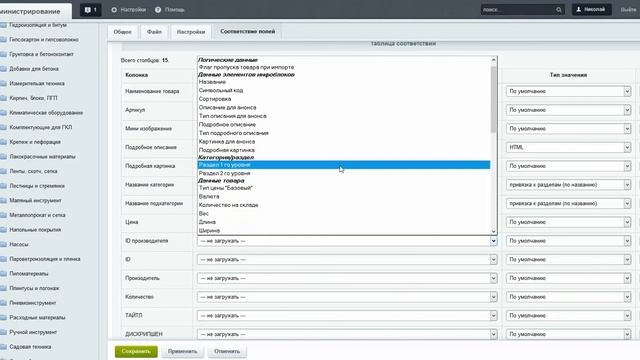Screen dimensions: 640x360
Task: Open Расходные материалы in the sidebar tree
Action: pyautogui.click(x=37, y=318)
